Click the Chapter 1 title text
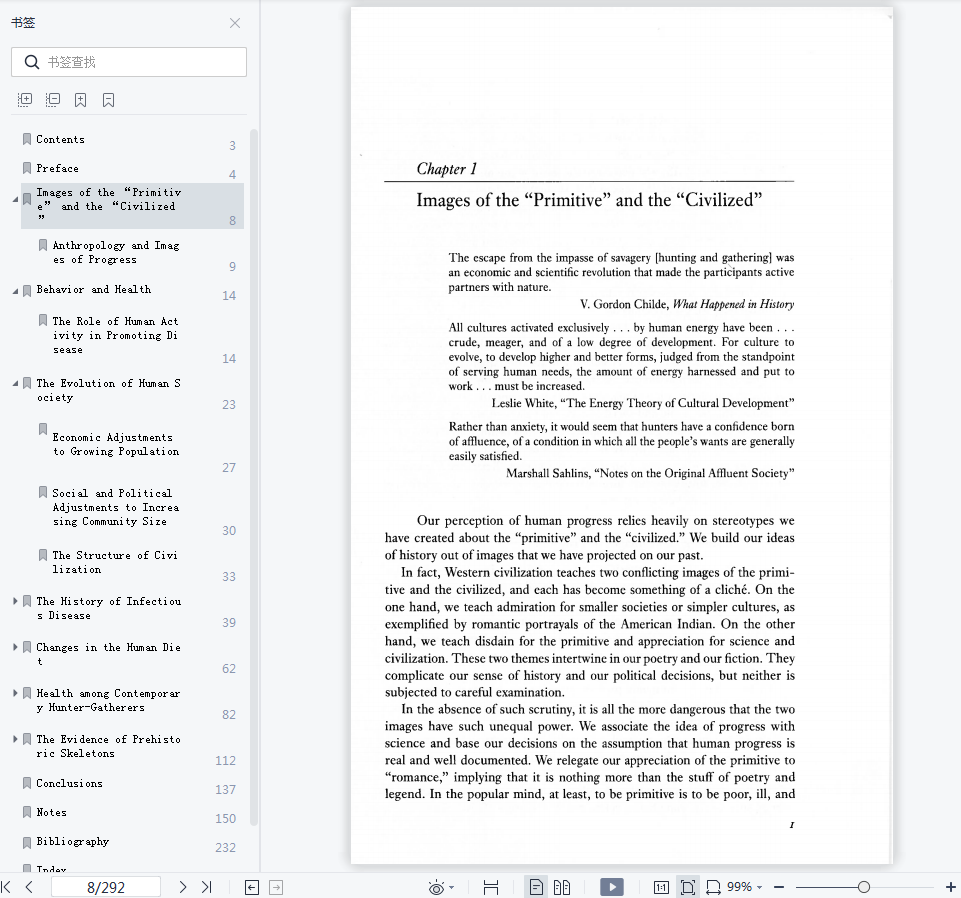This screenshot has width=961, height=898. tap(447, 169)
